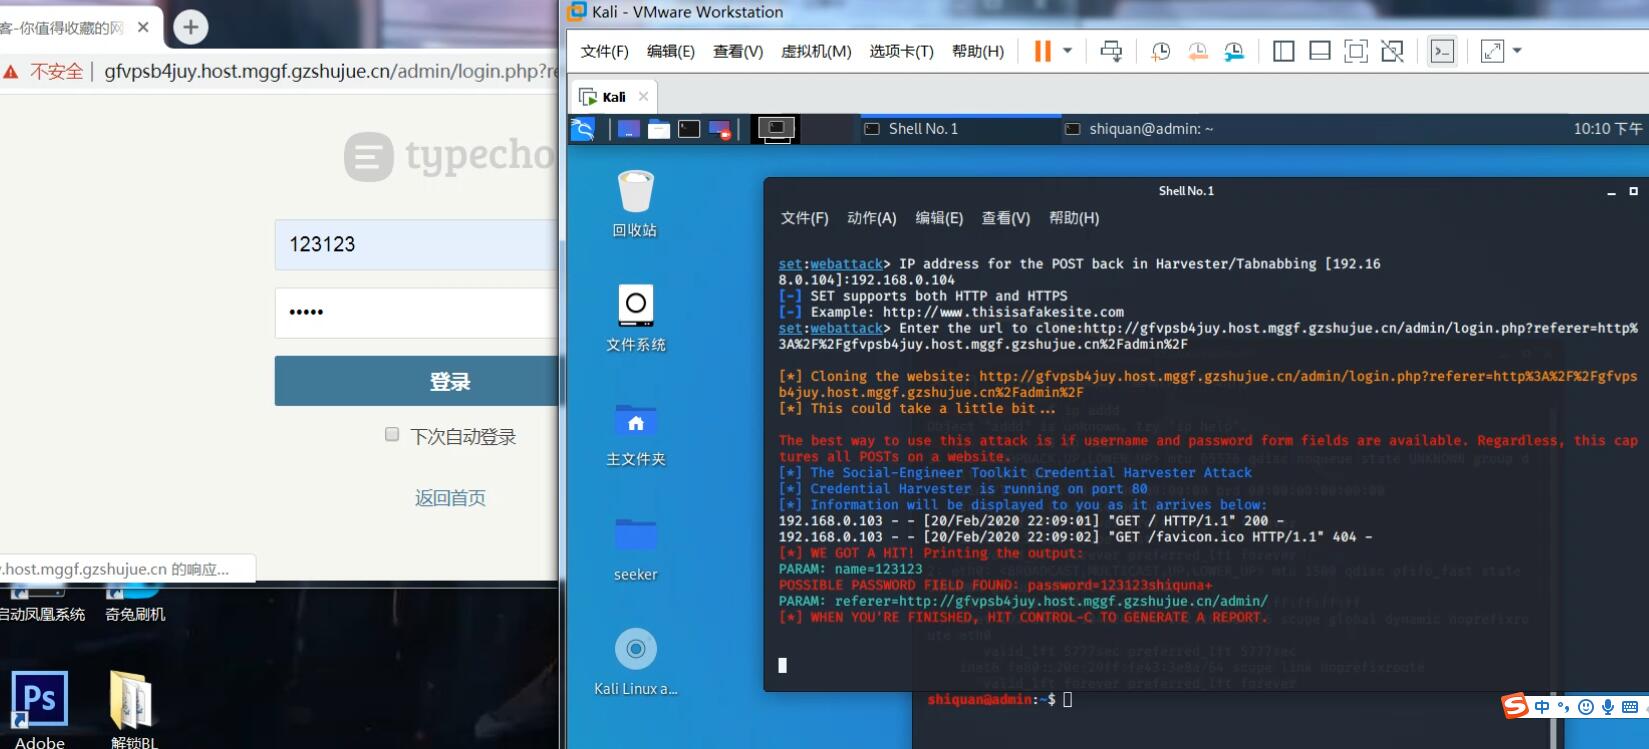This screenshot has width=1649, height=749.
Task: Open the 奇兔刷机 desktop shortcut
Action: [135, 603]
